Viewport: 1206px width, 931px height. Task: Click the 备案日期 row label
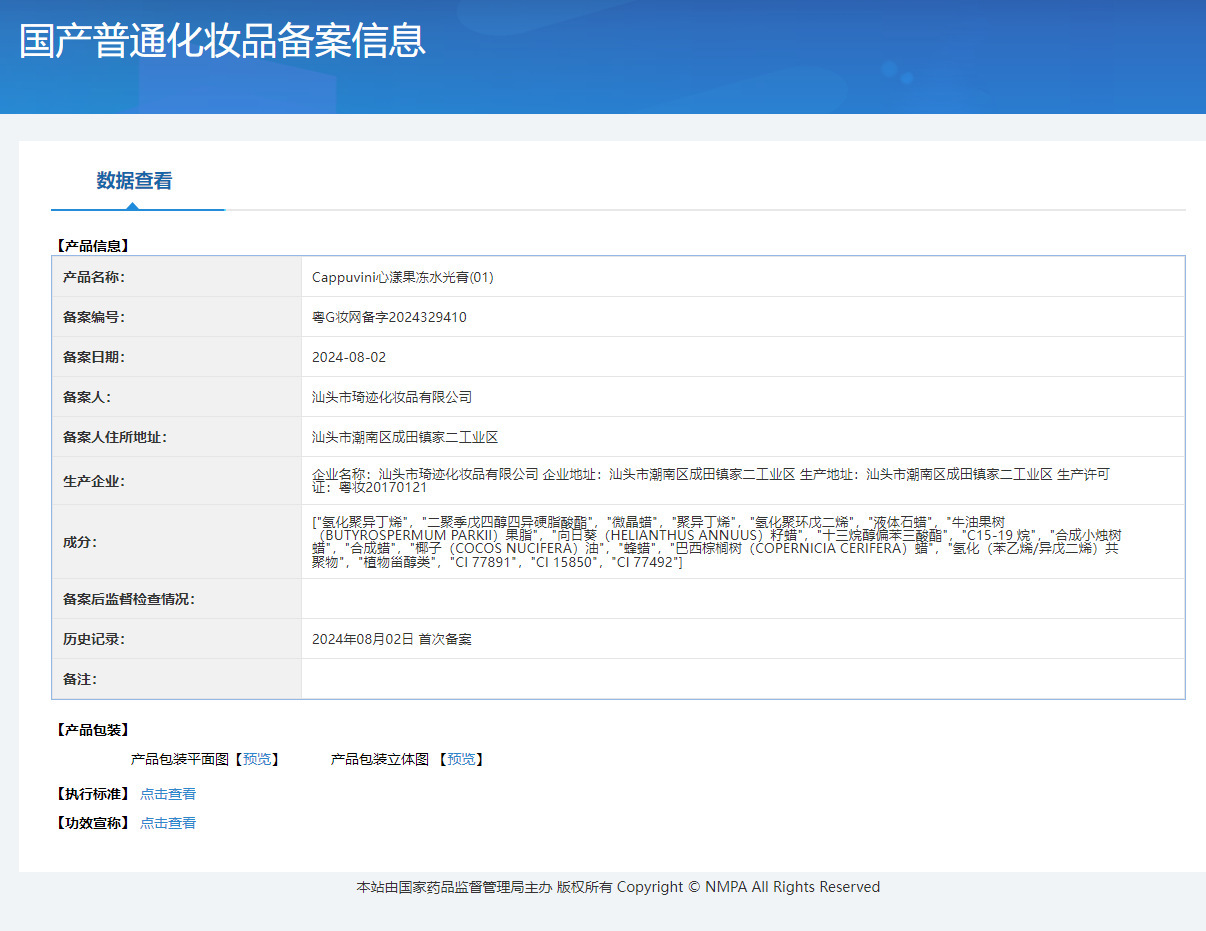click(94, 358)
